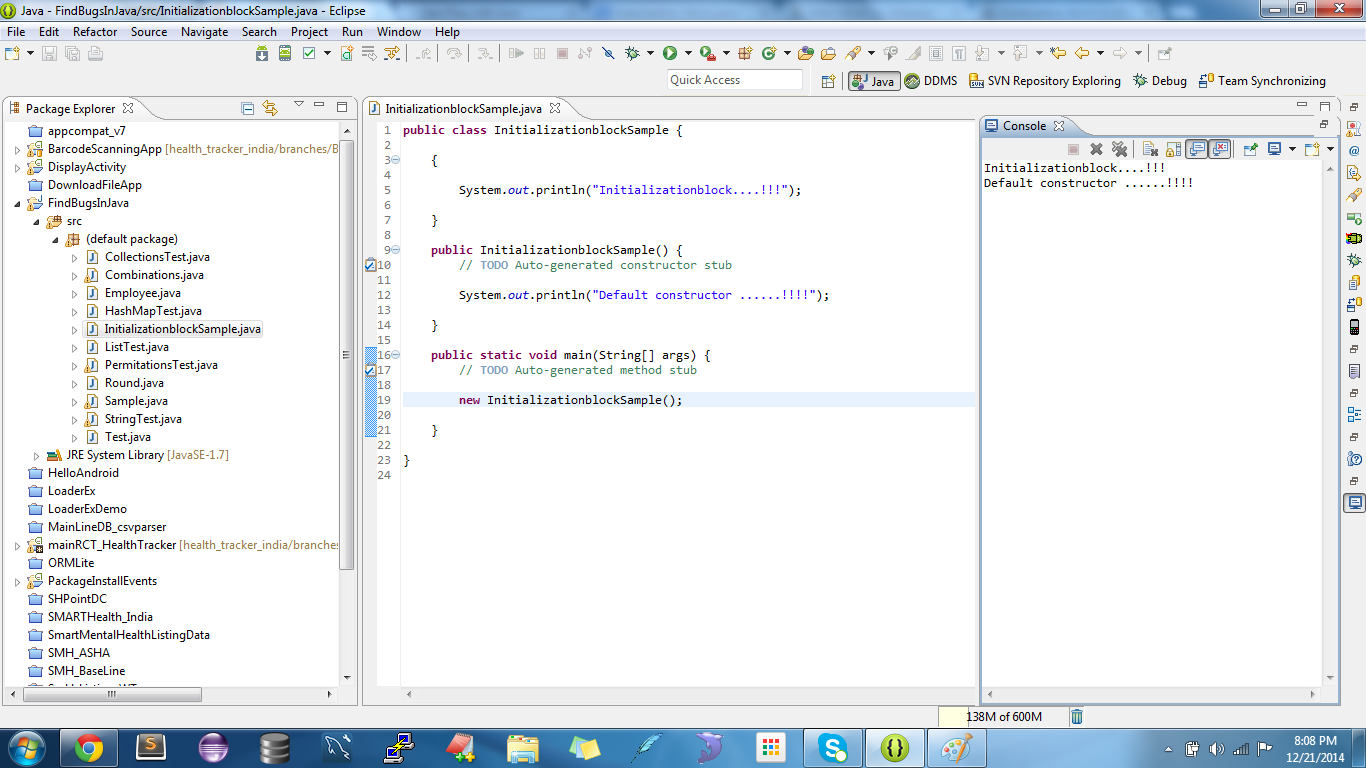Switch to the DDMS perspective
This screenshot has height=768, width=1366.
click(x=931, y=81)
